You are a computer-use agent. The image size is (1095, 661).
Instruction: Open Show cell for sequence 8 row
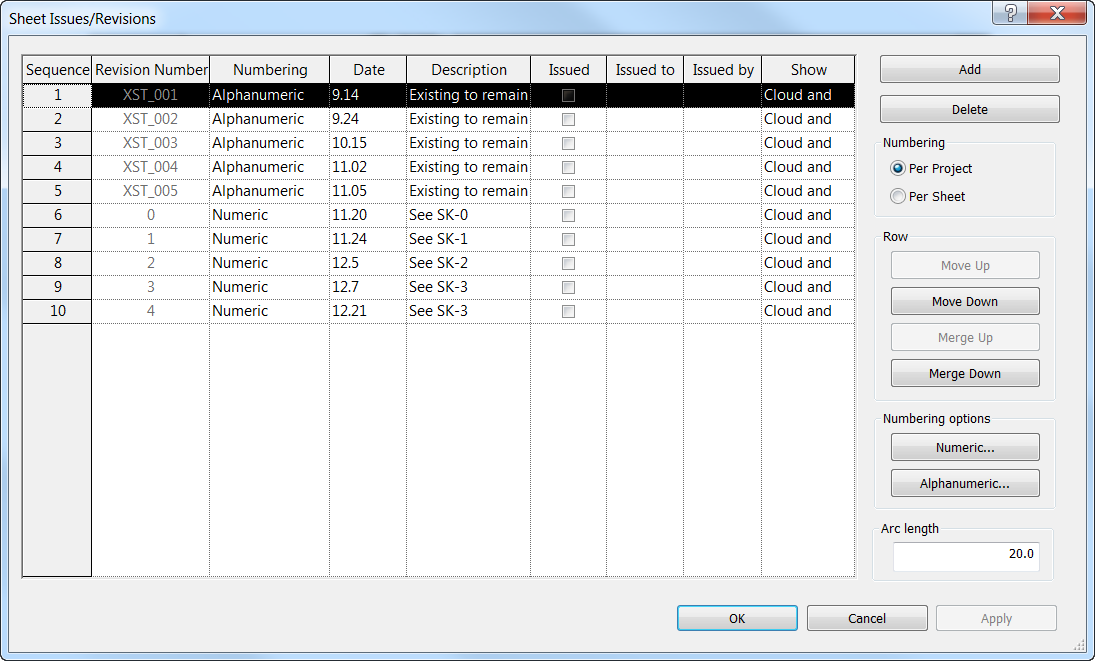pos(808,263)
